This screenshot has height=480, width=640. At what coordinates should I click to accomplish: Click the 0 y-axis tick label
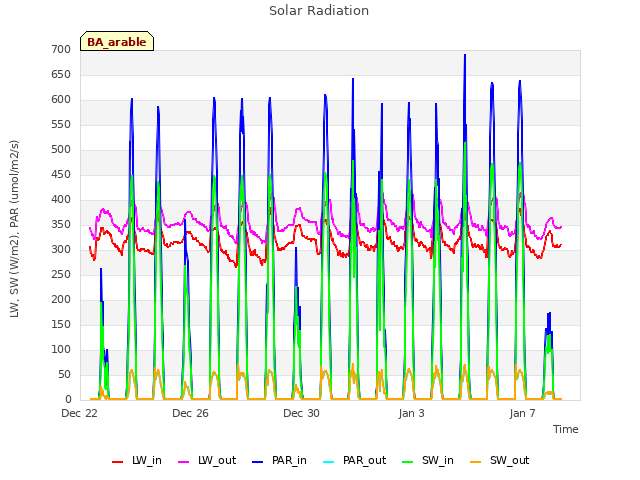[68, 400]
